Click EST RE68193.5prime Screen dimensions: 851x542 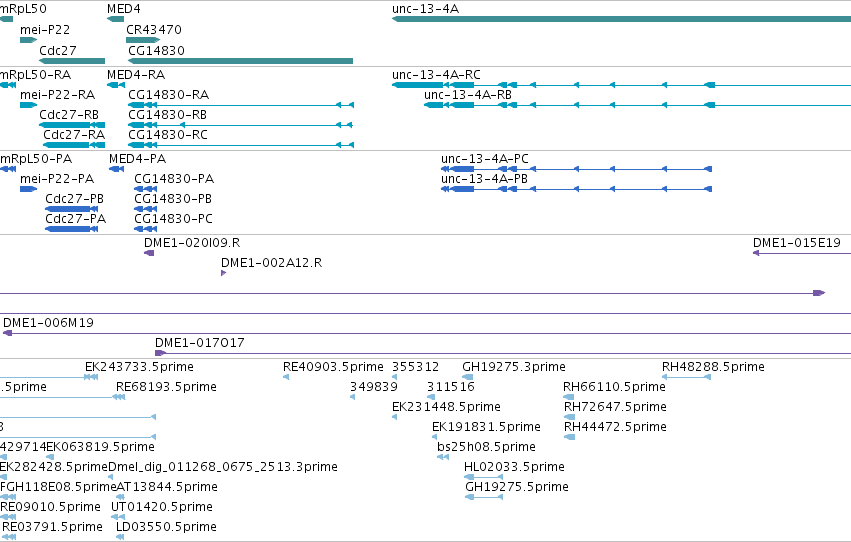(166, 387)
